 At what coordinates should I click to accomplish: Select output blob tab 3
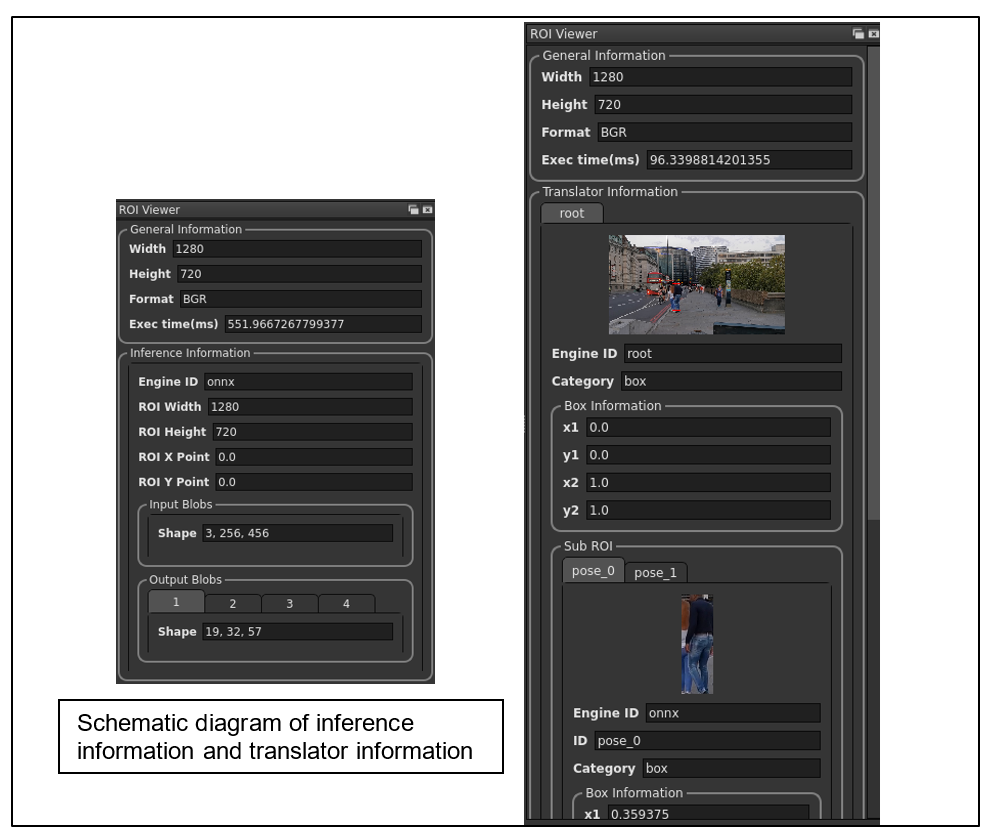pos(289,603)
